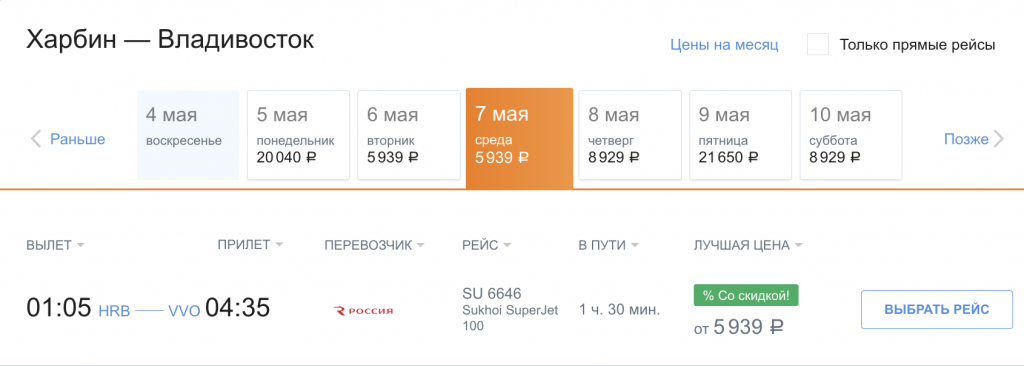Screen dimensions: 1024x366
Task: Open РЕЙС column sort dropdown
Action: click(x=487, y=245)
